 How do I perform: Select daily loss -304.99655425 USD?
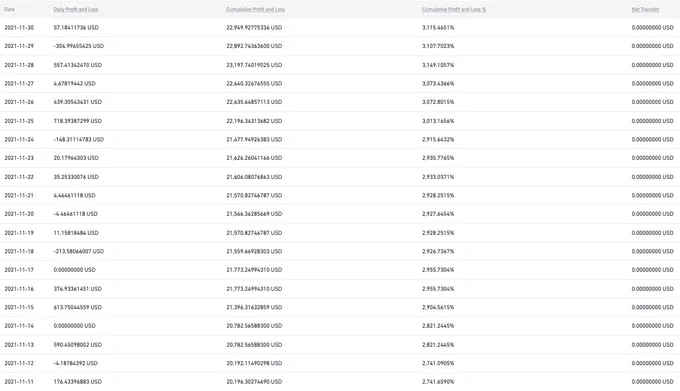(78, 46)
